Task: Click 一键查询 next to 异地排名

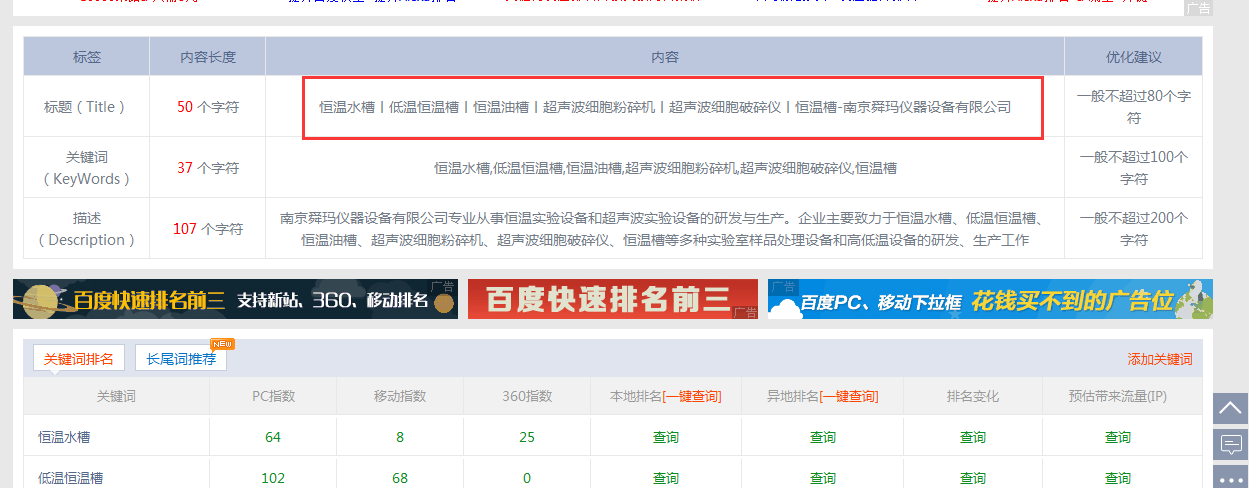Action: click(x=848, y=397)
